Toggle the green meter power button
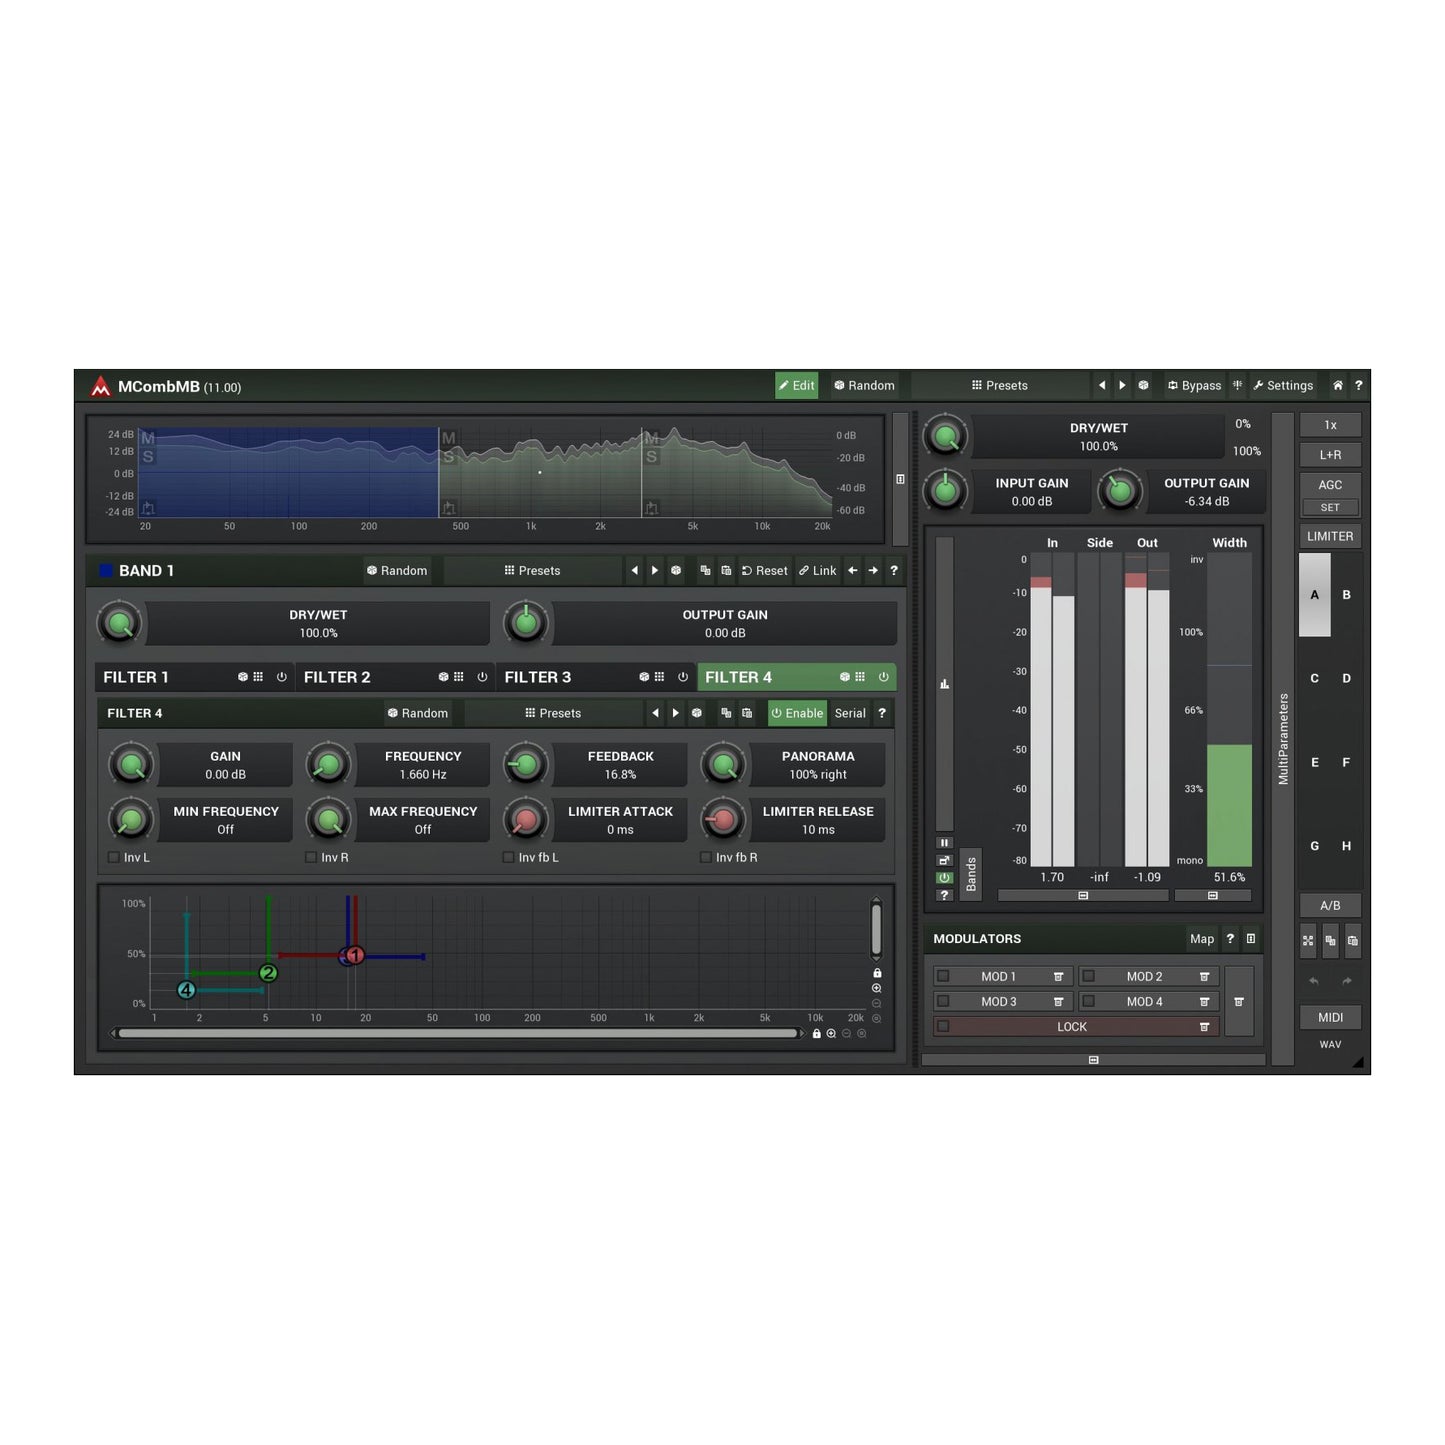Image resolution: width=1445 pixels, height=1445 pixels. pyautogui.click(x=944, y=878)
